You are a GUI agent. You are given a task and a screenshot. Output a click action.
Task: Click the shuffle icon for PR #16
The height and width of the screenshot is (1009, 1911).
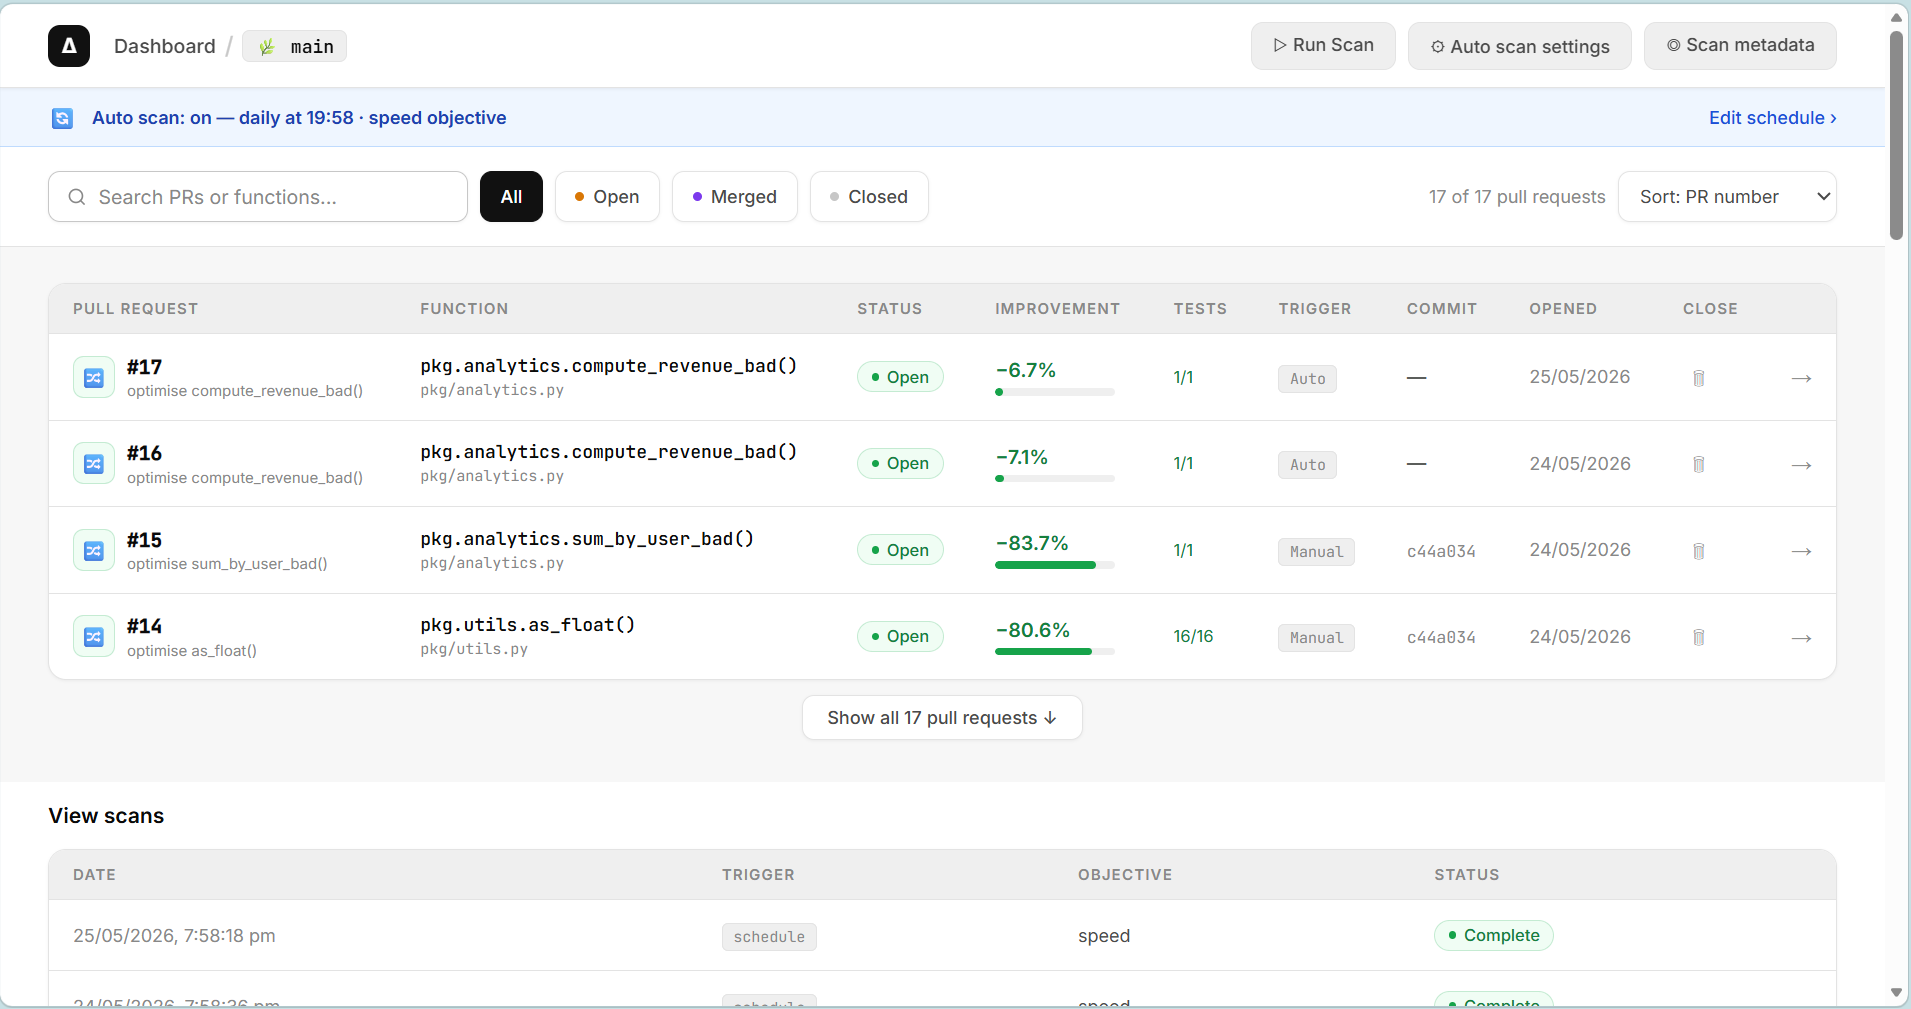(94, 464)
